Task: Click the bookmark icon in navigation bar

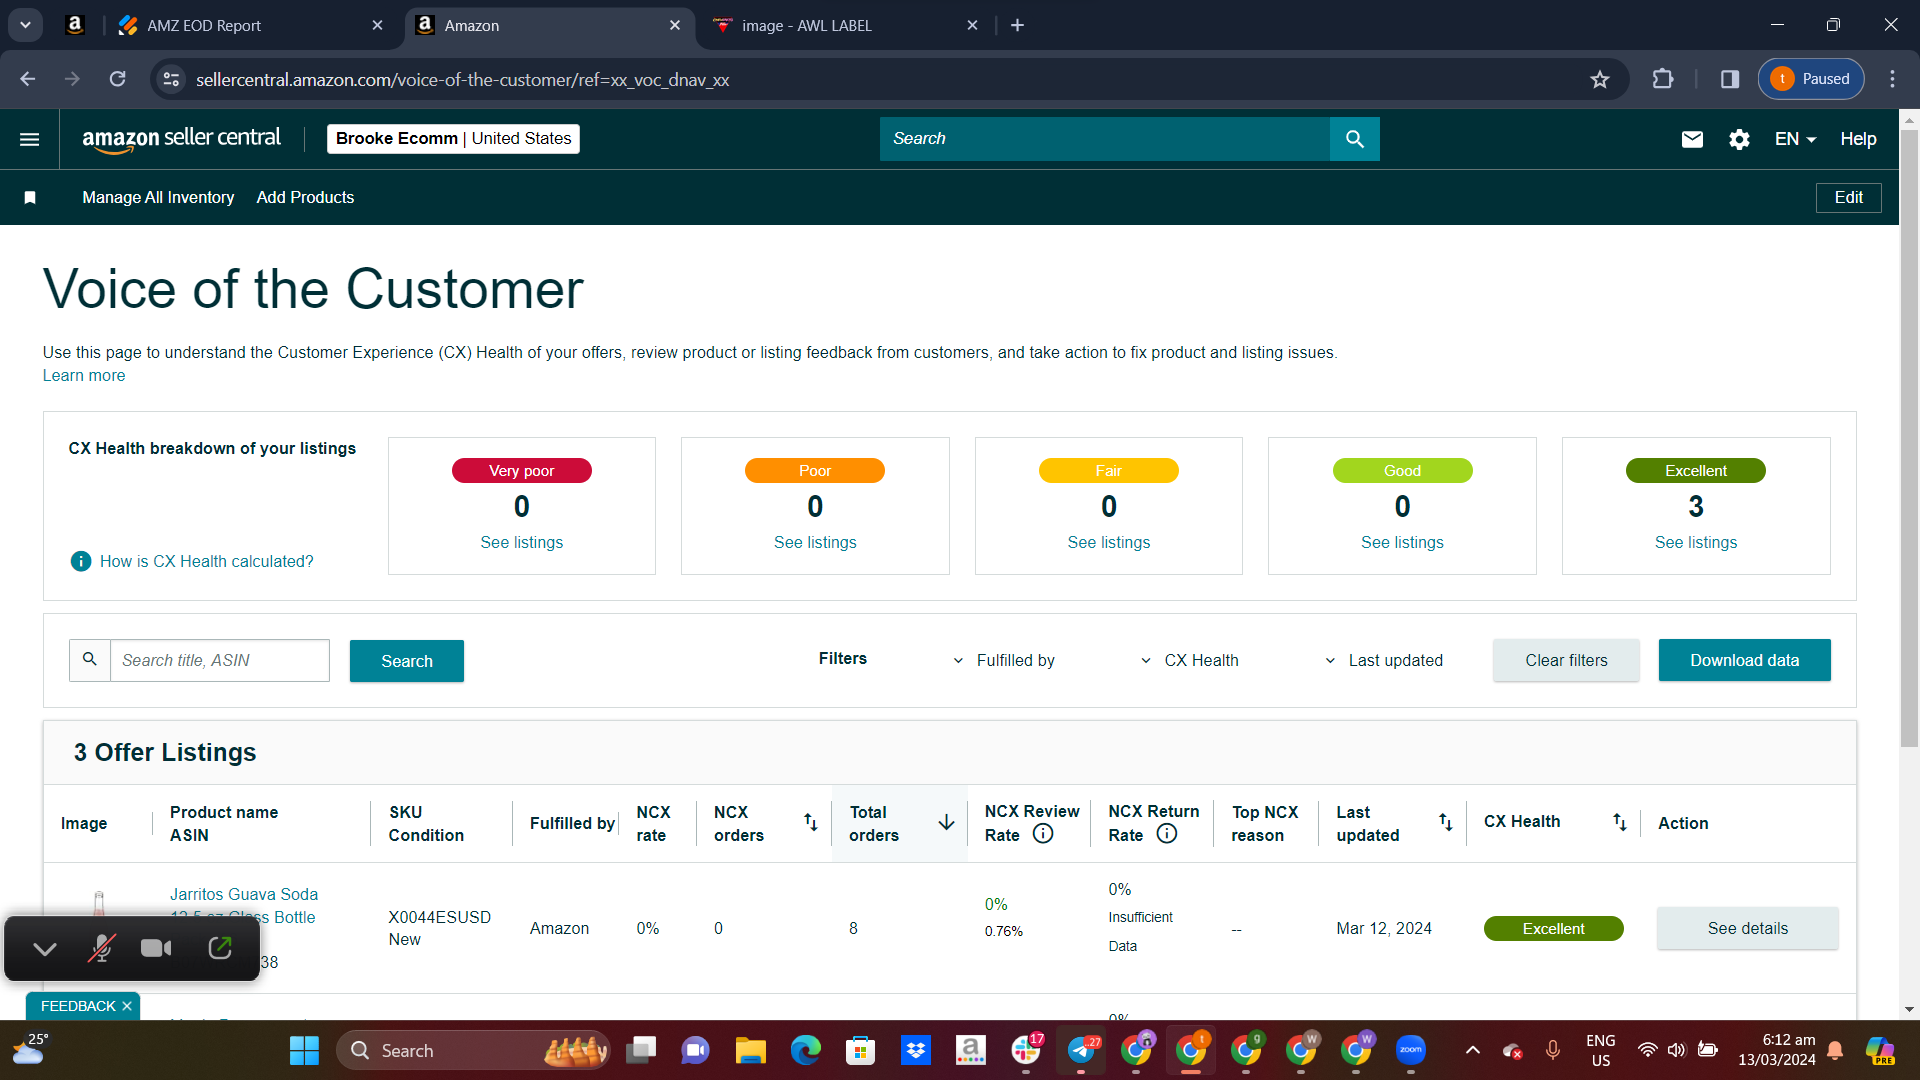Action: tap(30, 197)
